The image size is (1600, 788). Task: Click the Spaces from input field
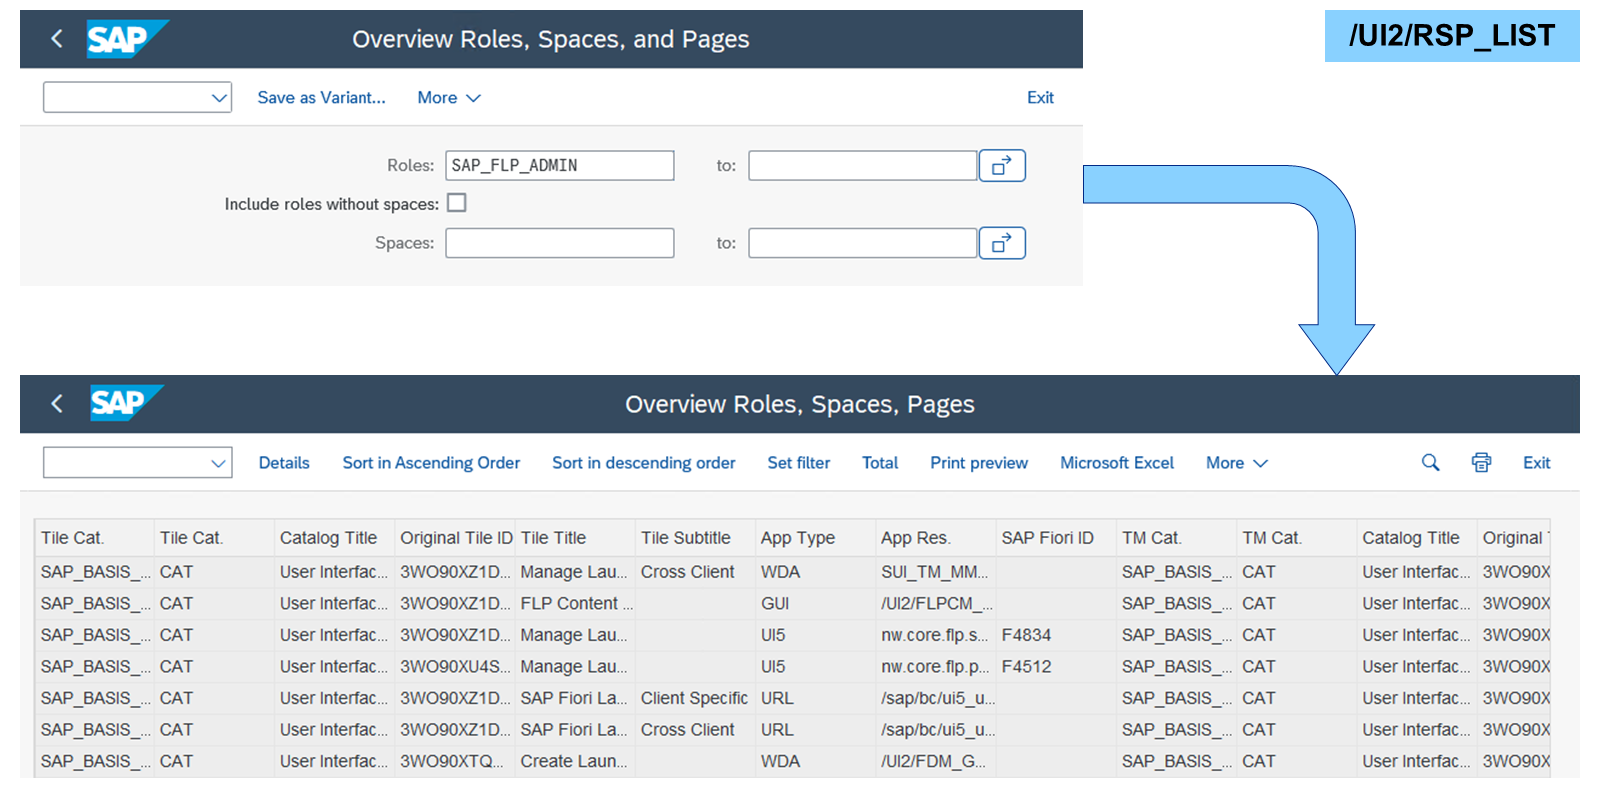(x=560, y=243)
